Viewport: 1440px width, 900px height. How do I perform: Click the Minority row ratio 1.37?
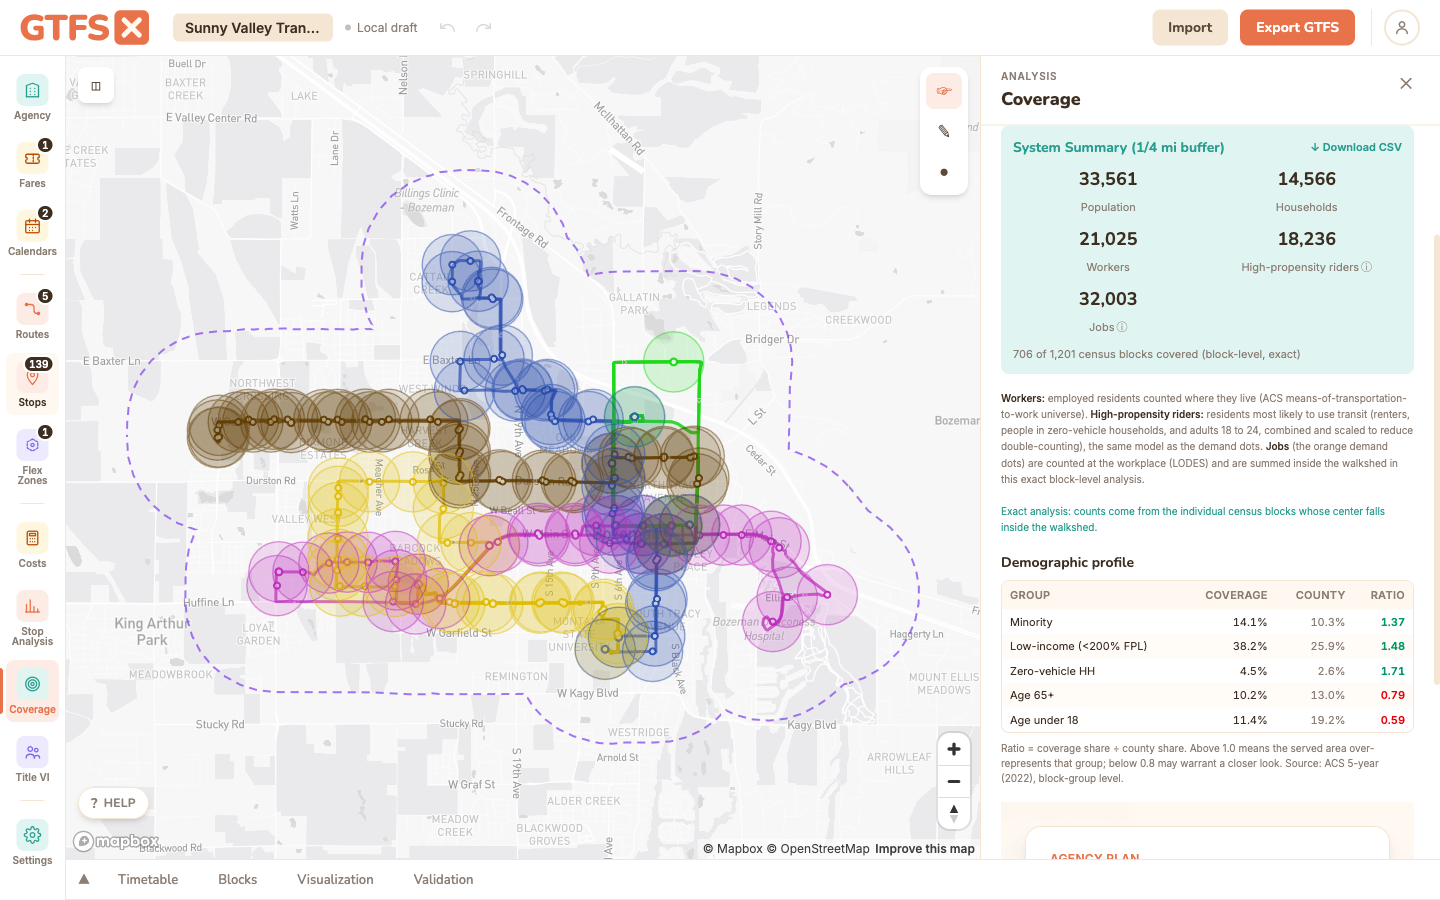pyautogui.click(x=1392, y=622)
